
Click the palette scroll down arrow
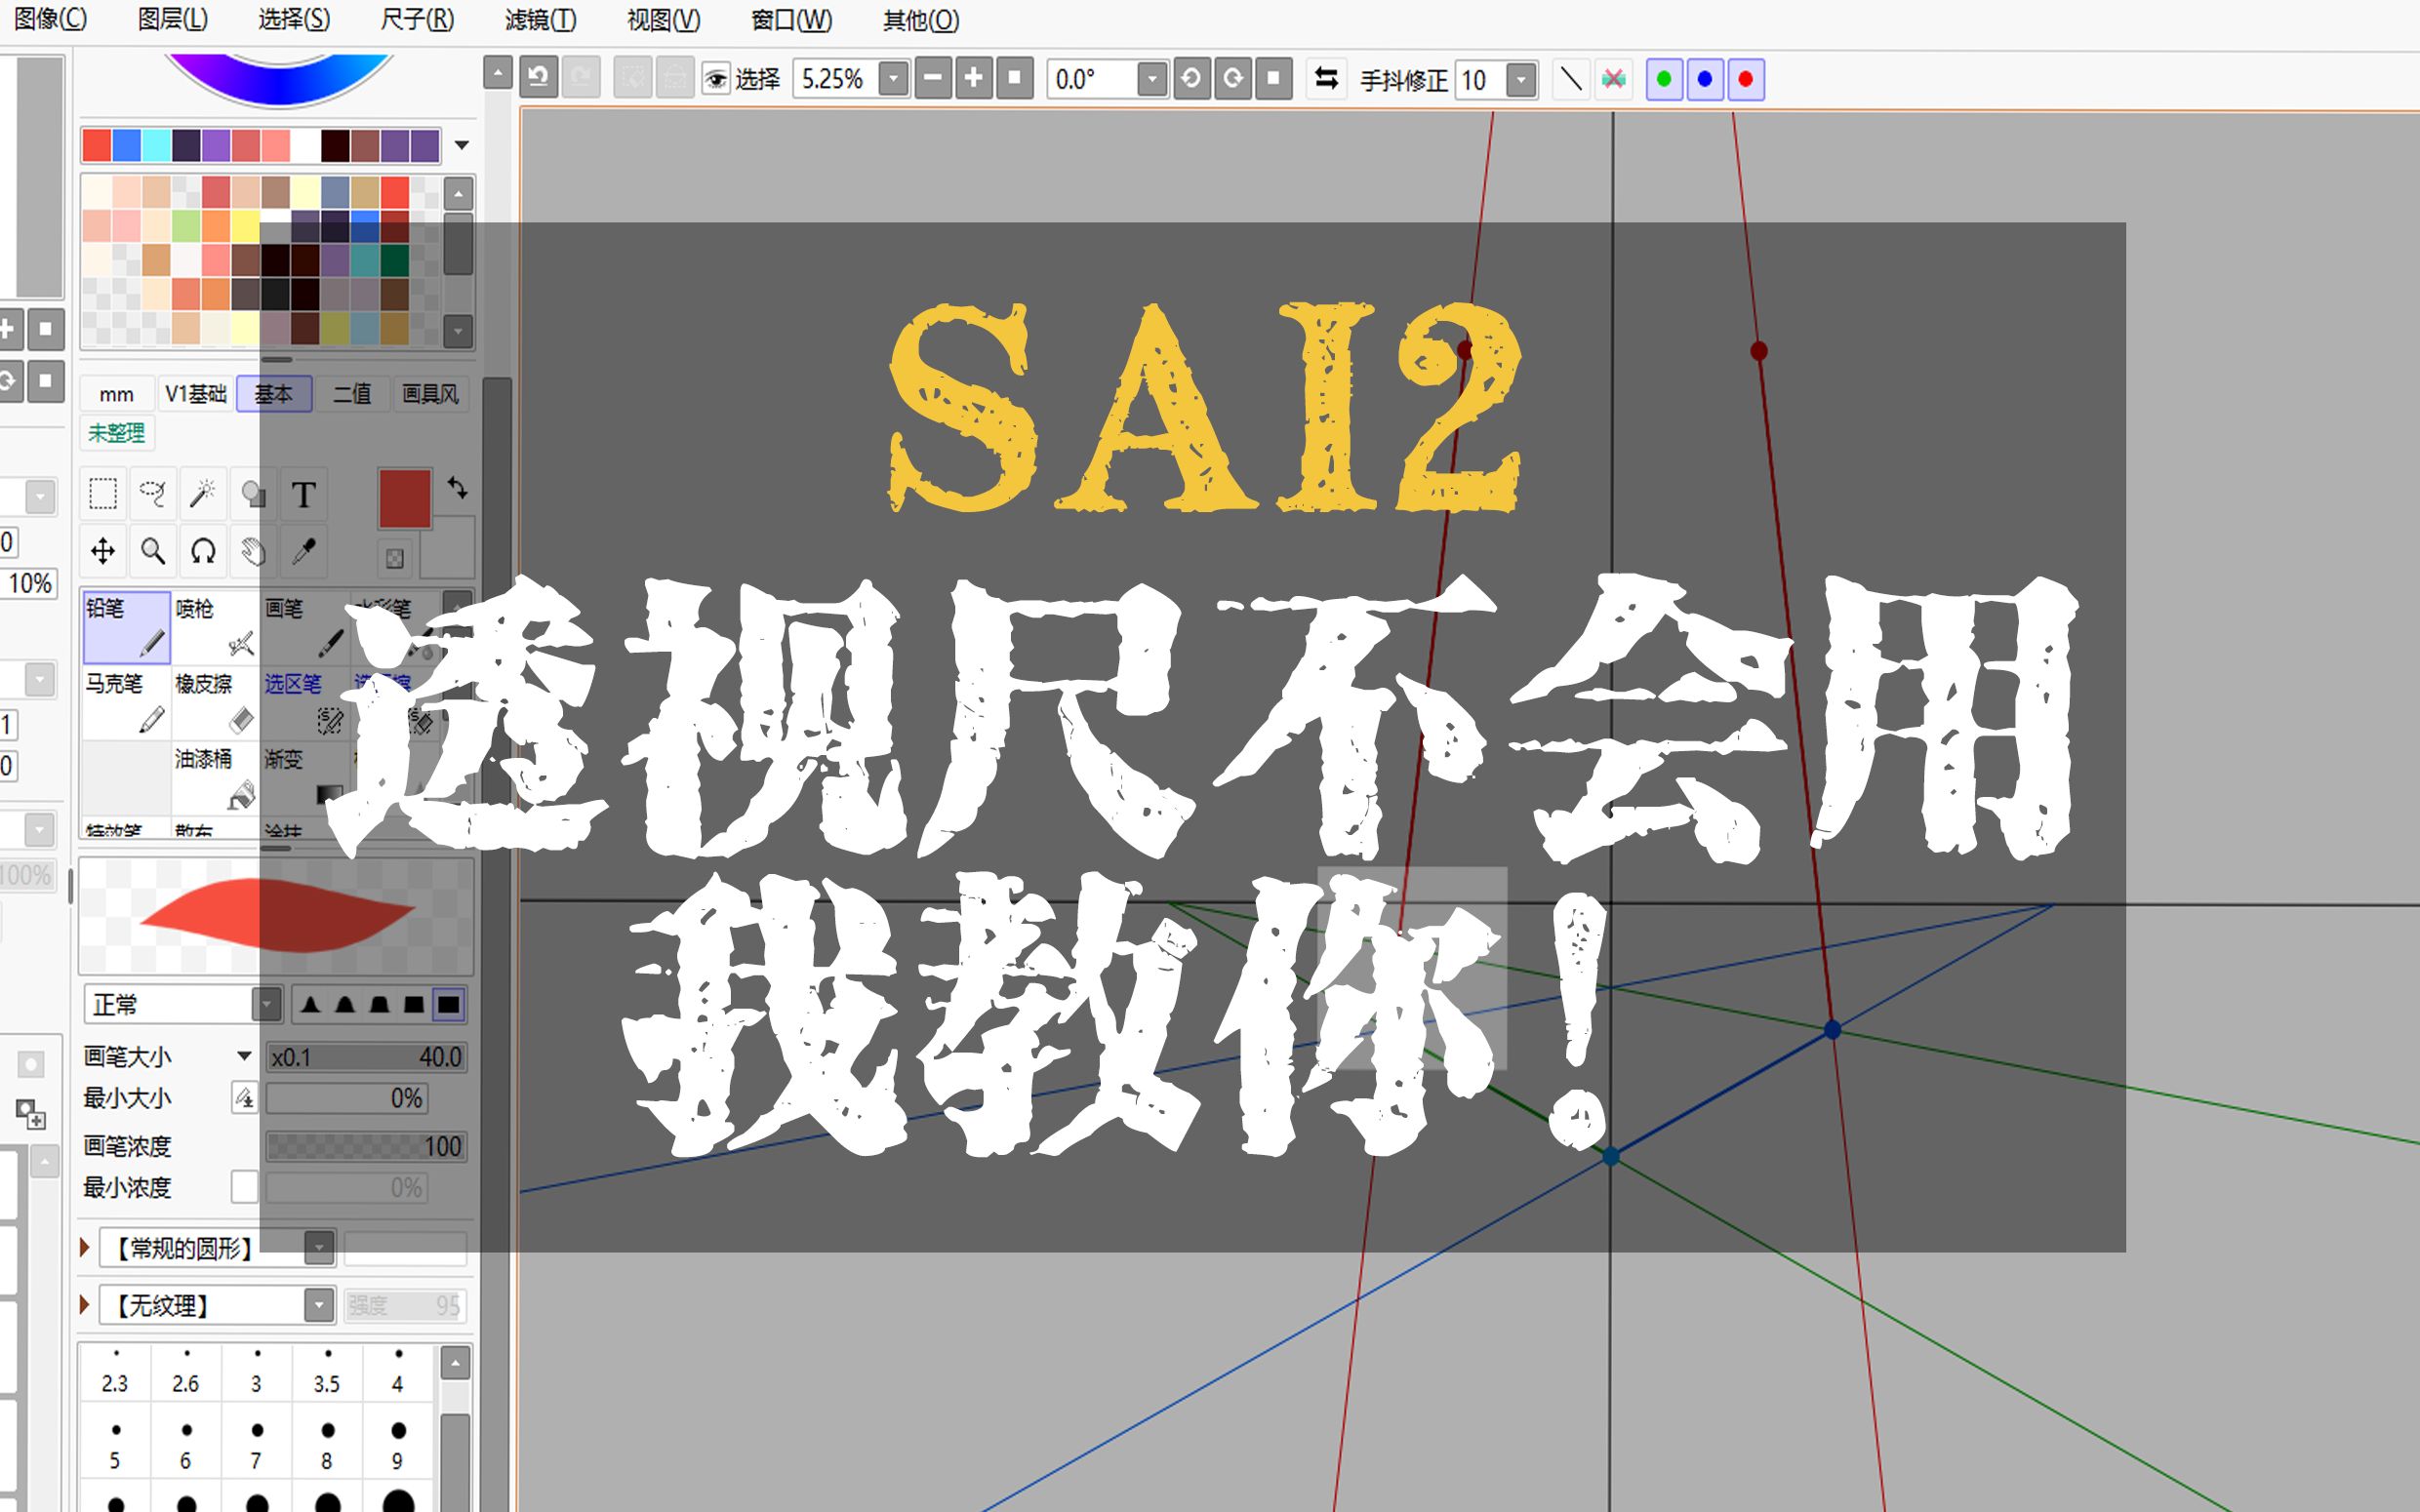point(458,330)
